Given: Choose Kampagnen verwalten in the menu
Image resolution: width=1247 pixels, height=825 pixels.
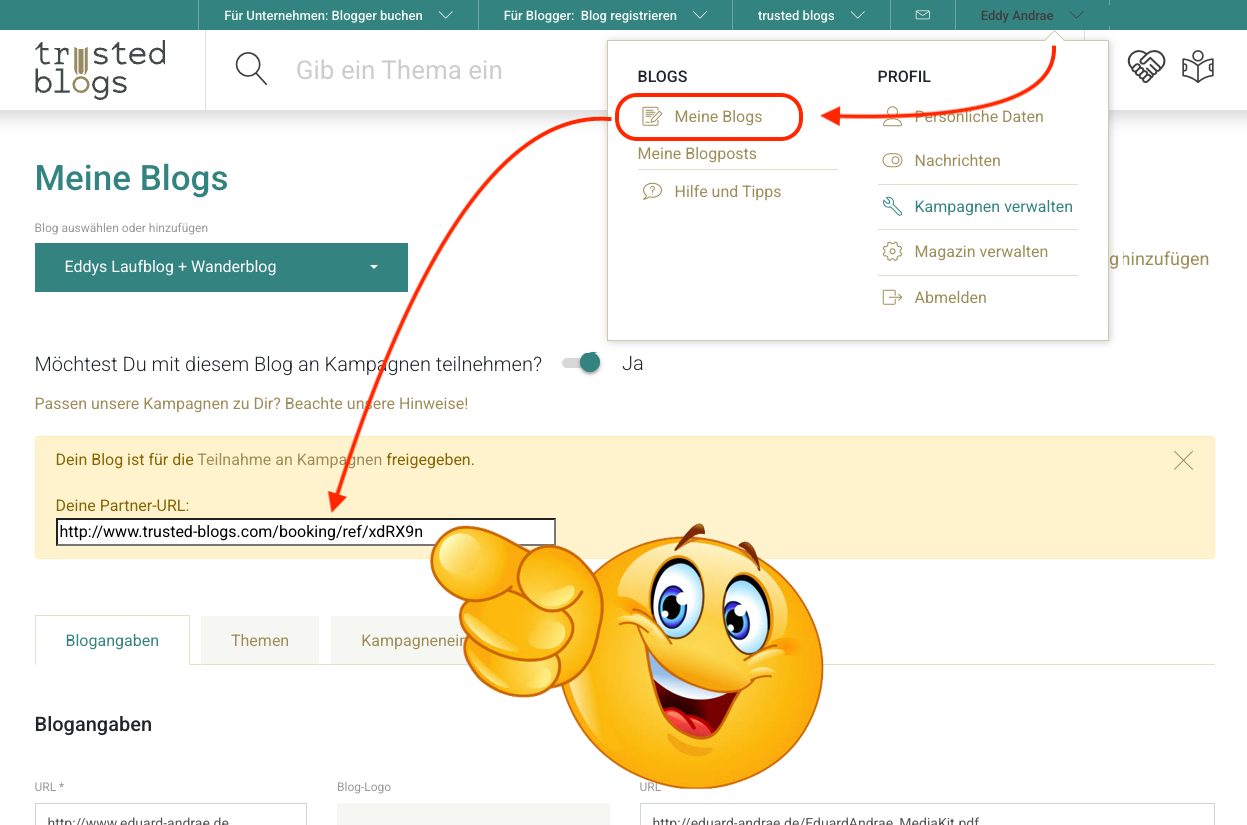Looking at the screenshot, I should [992, 207].
